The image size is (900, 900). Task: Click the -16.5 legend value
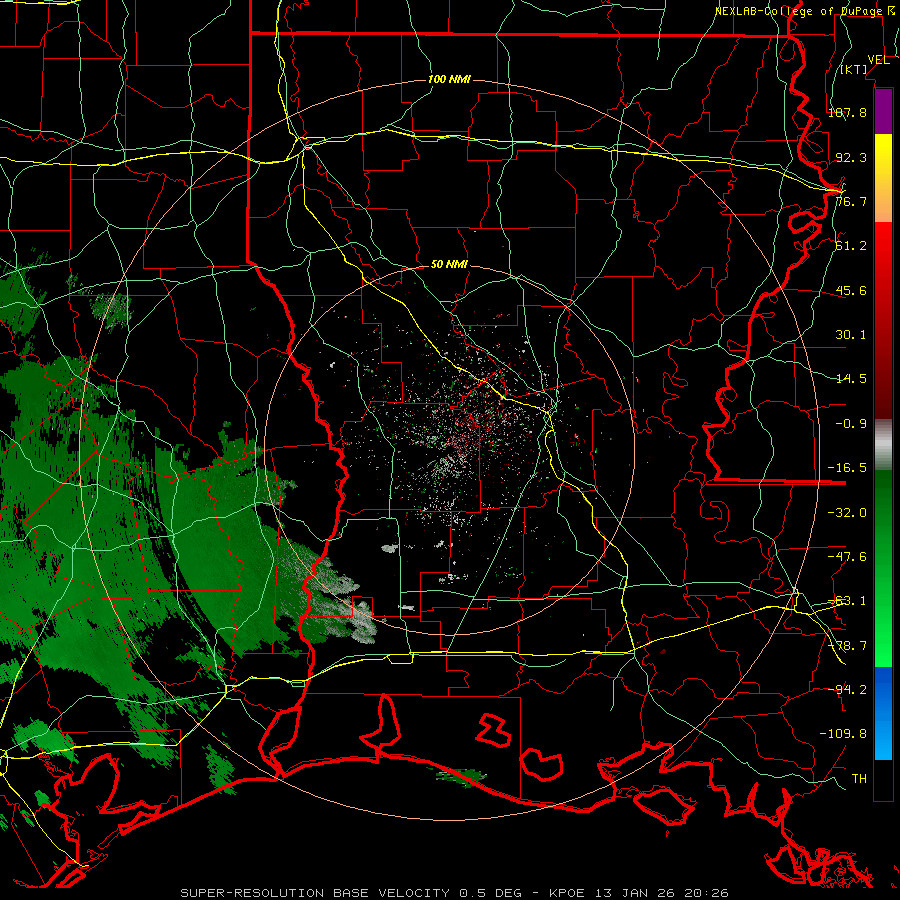(x=847, y=468)
